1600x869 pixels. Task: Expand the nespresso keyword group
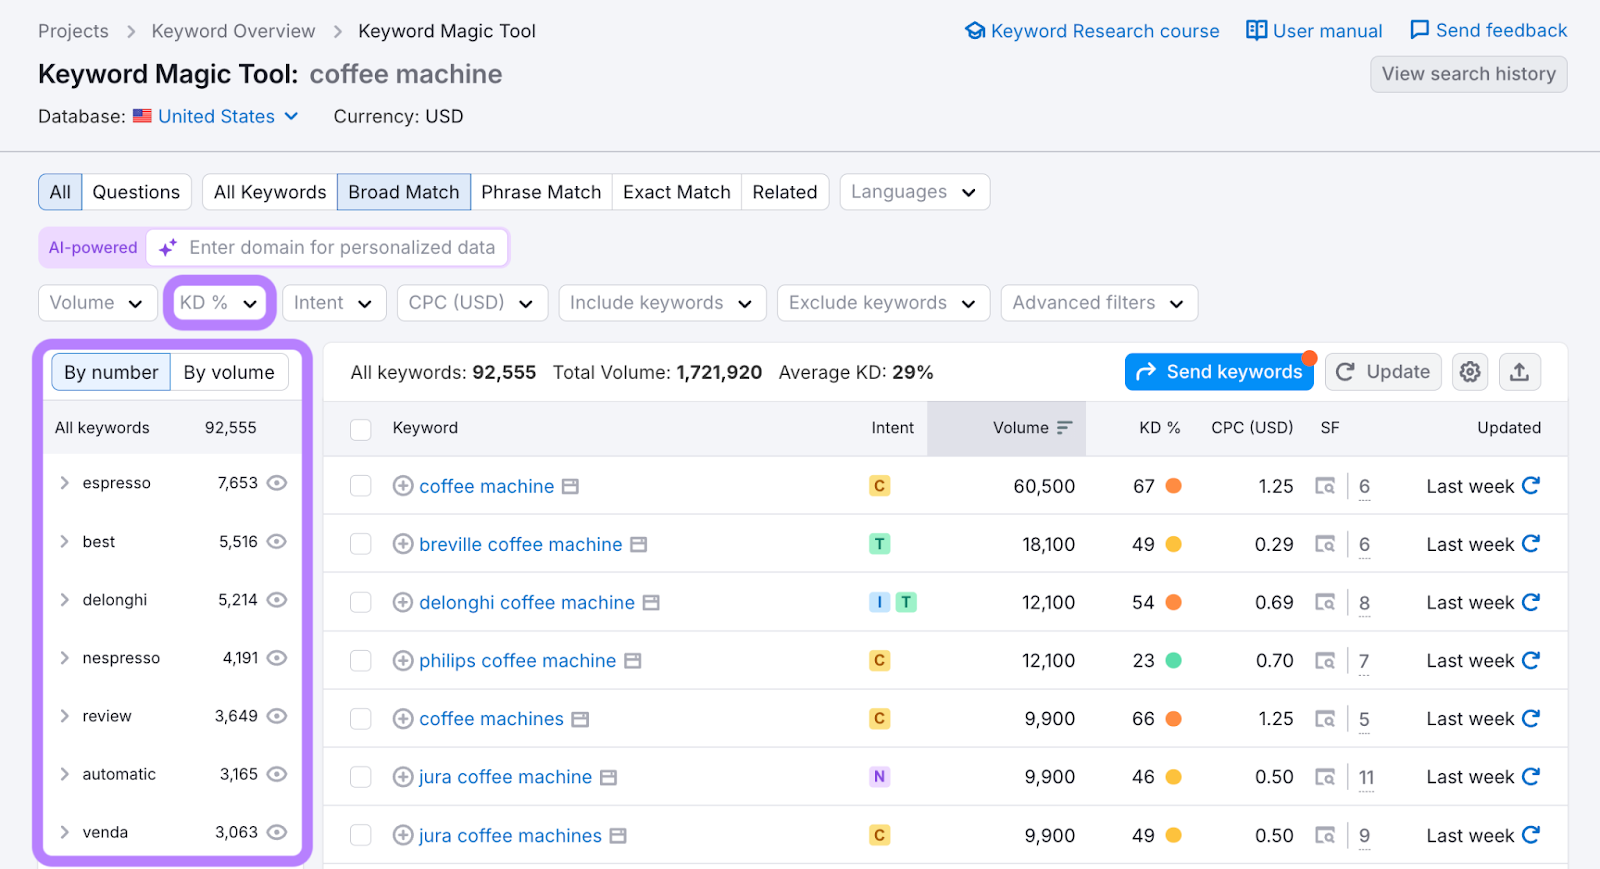[65, 658]
